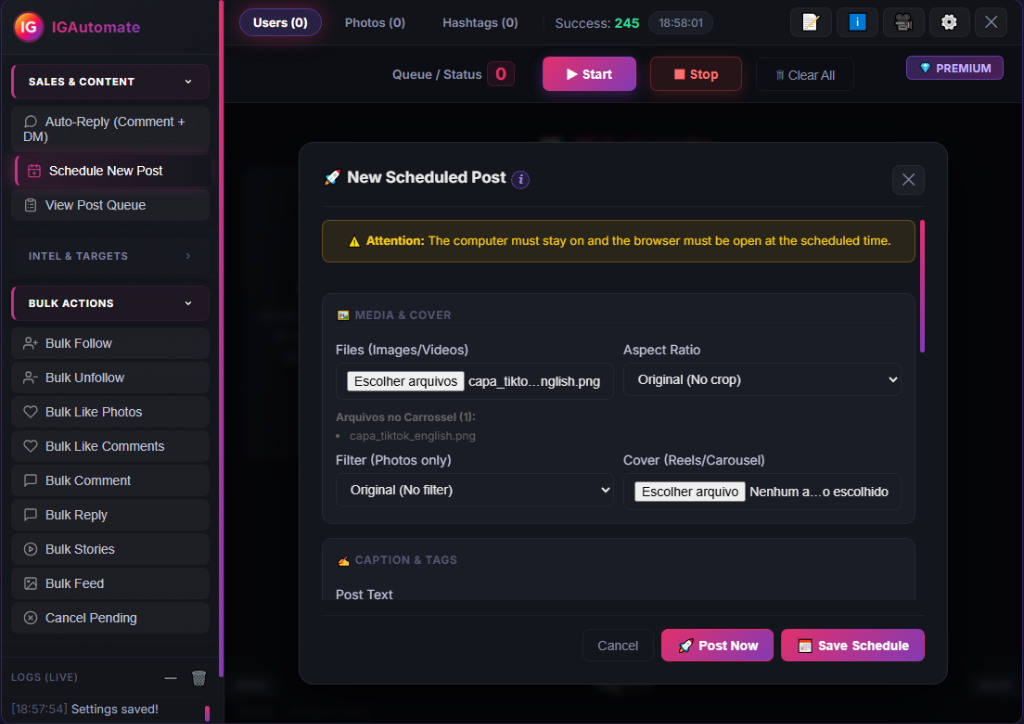
Task: Click the Post Text label
Action: 364,595
